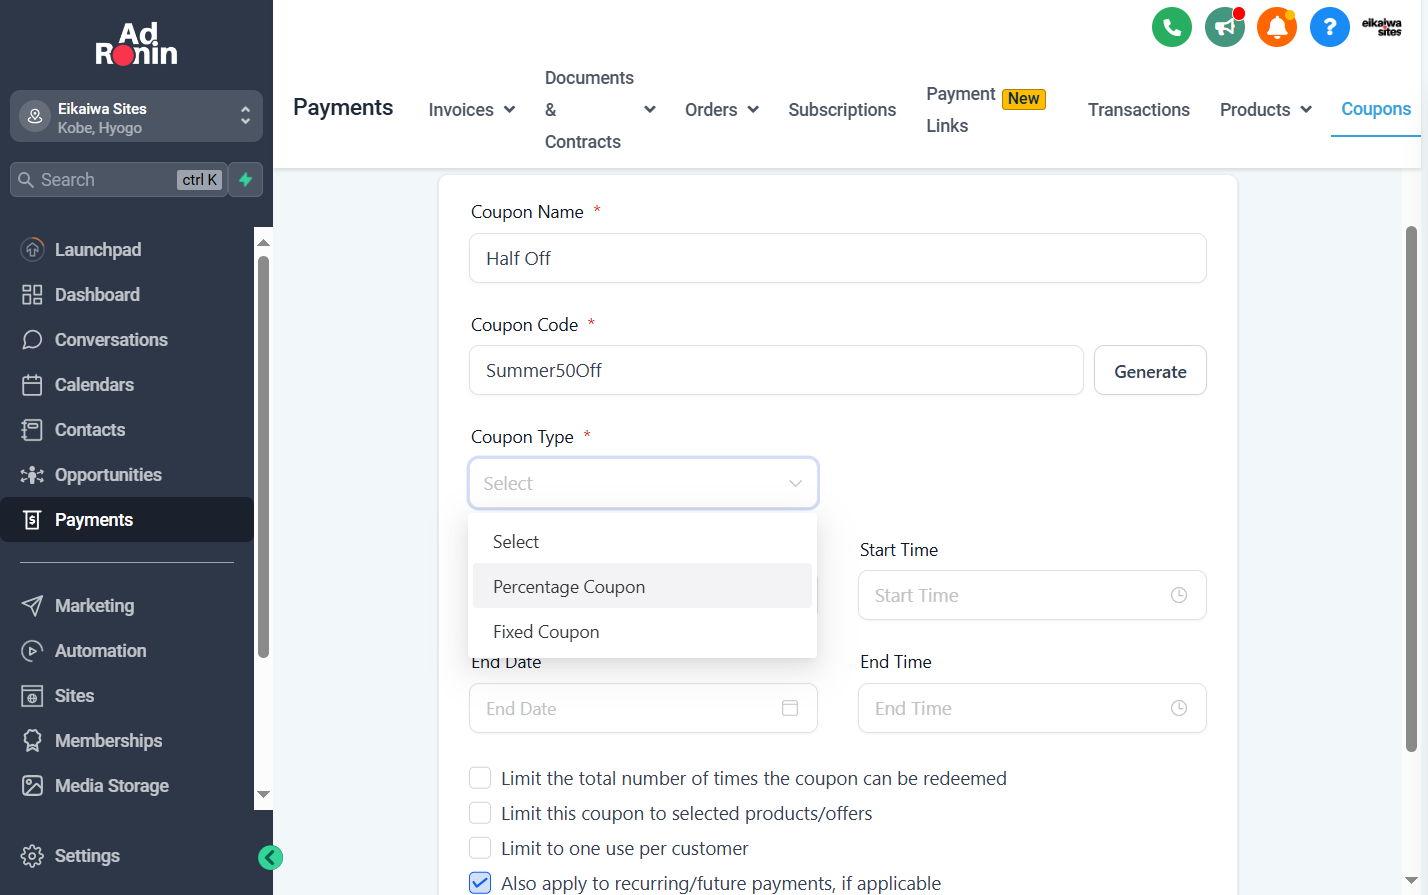Click the lightning bolt quick actions icon
This screenshot has width=1428, height=895.
tap(246, 180)
